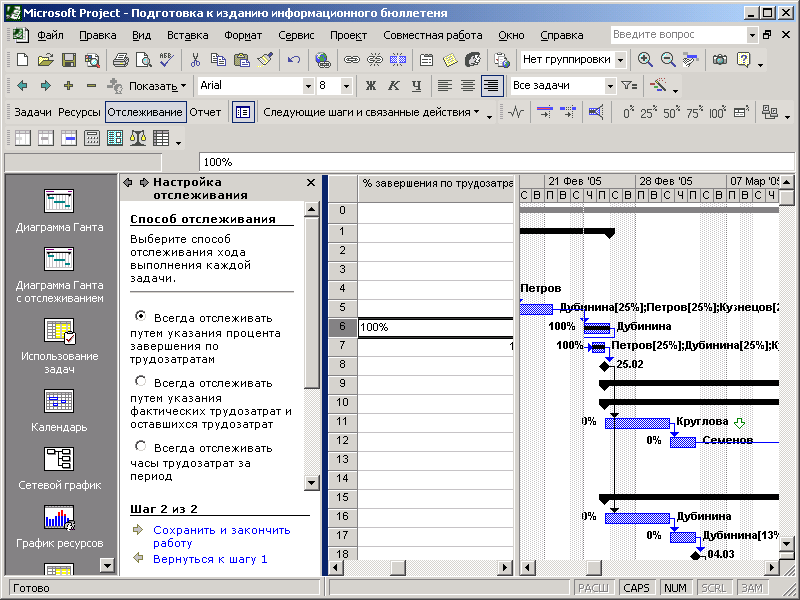This screenshot has width=800, height=600.
Task: Apply format painter brush
Action: (x=265, y=60)
